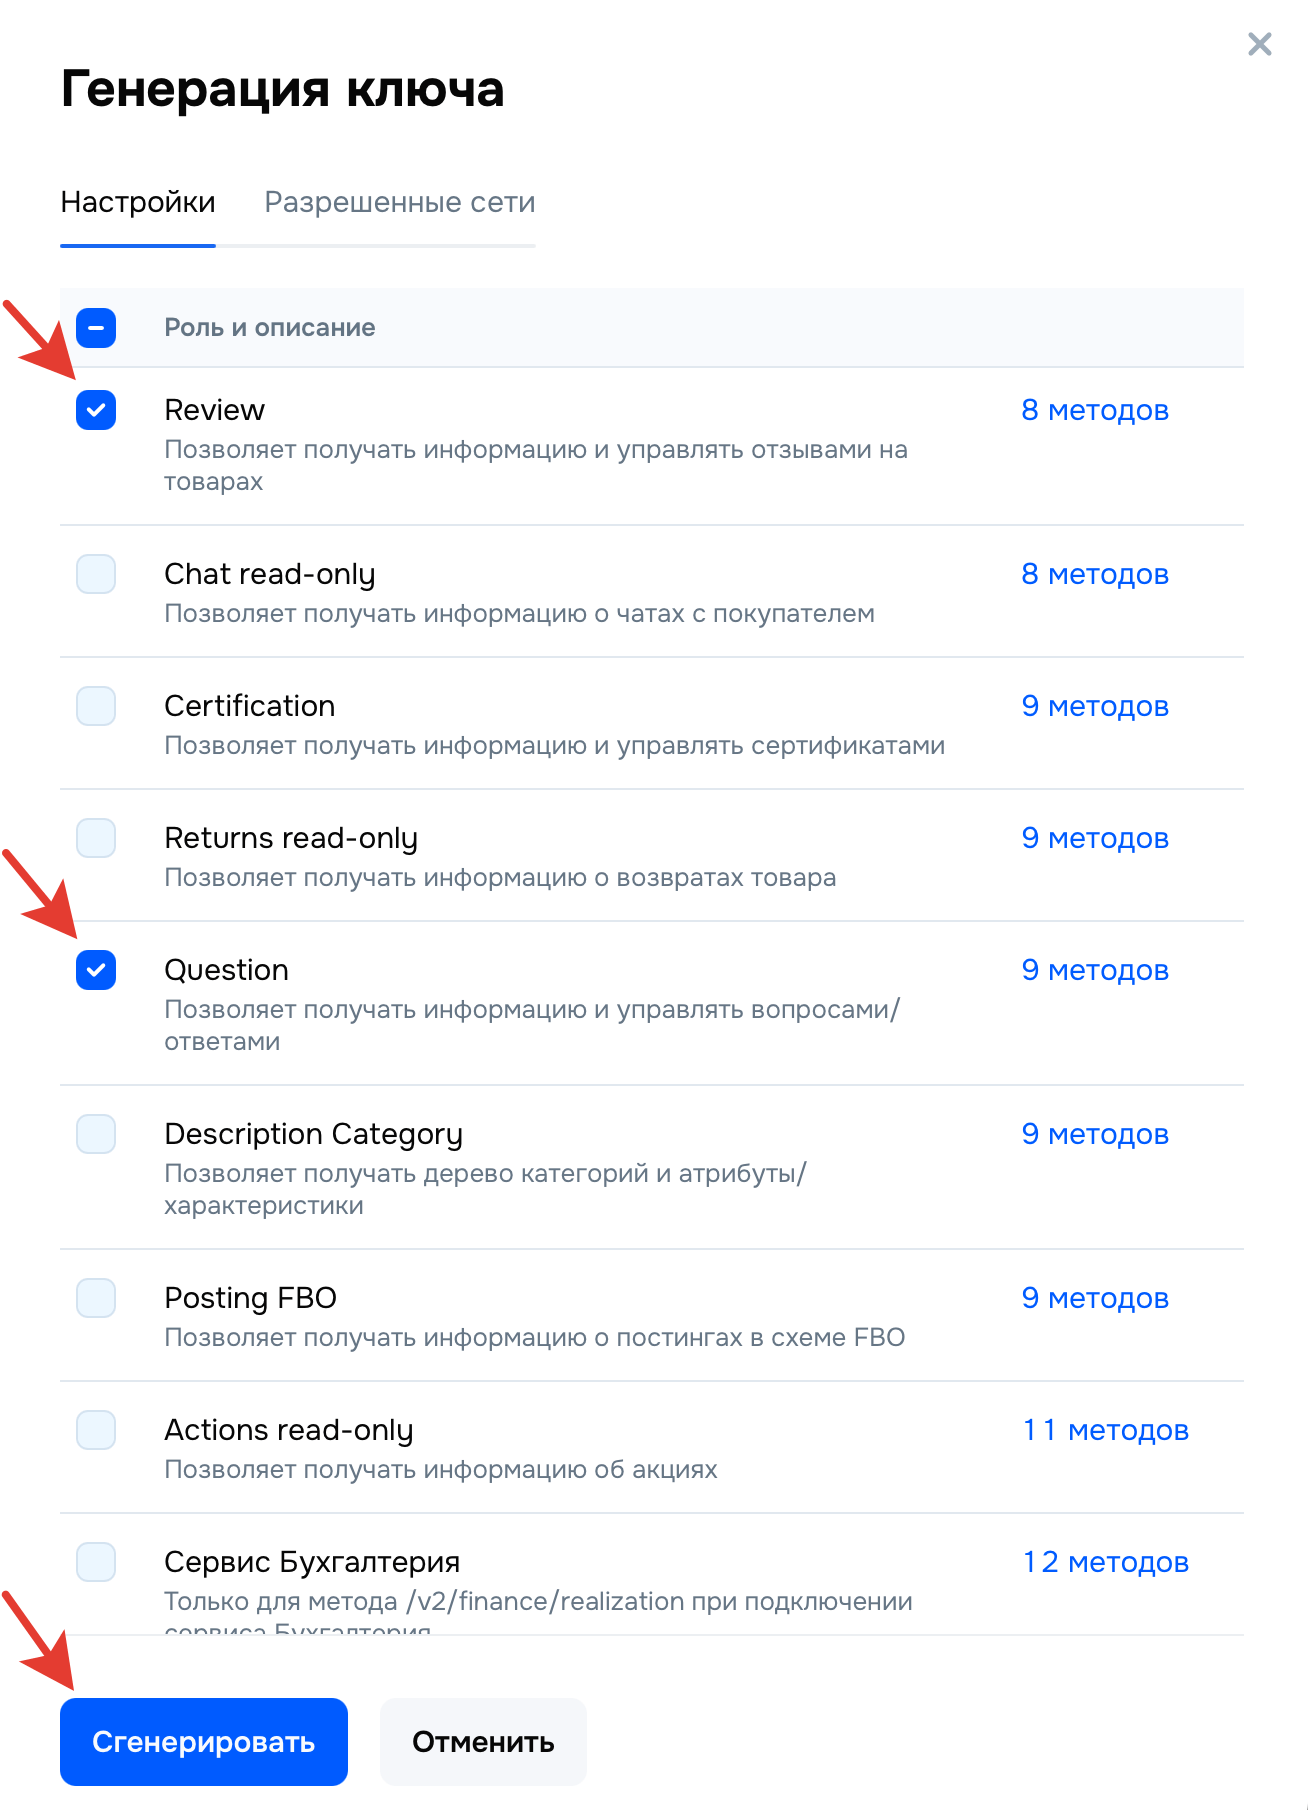The width and height of the screenshot is (1308, 1810).
Task: Open 9 методов list for Question
Action: [x=1095, y=970]
